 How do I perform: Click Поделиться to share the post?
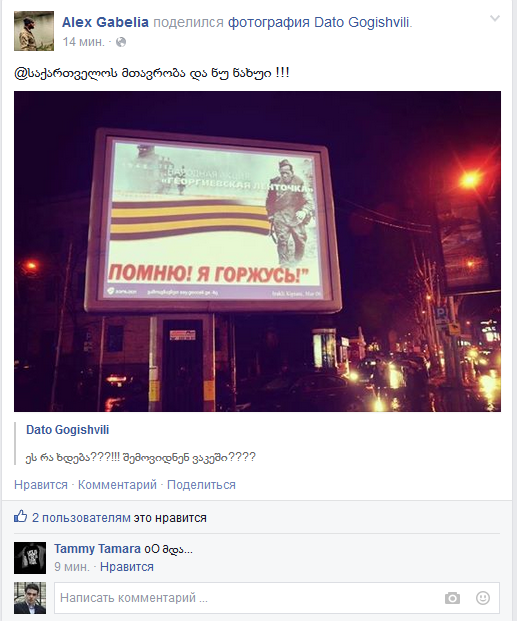tap(201, 485)
